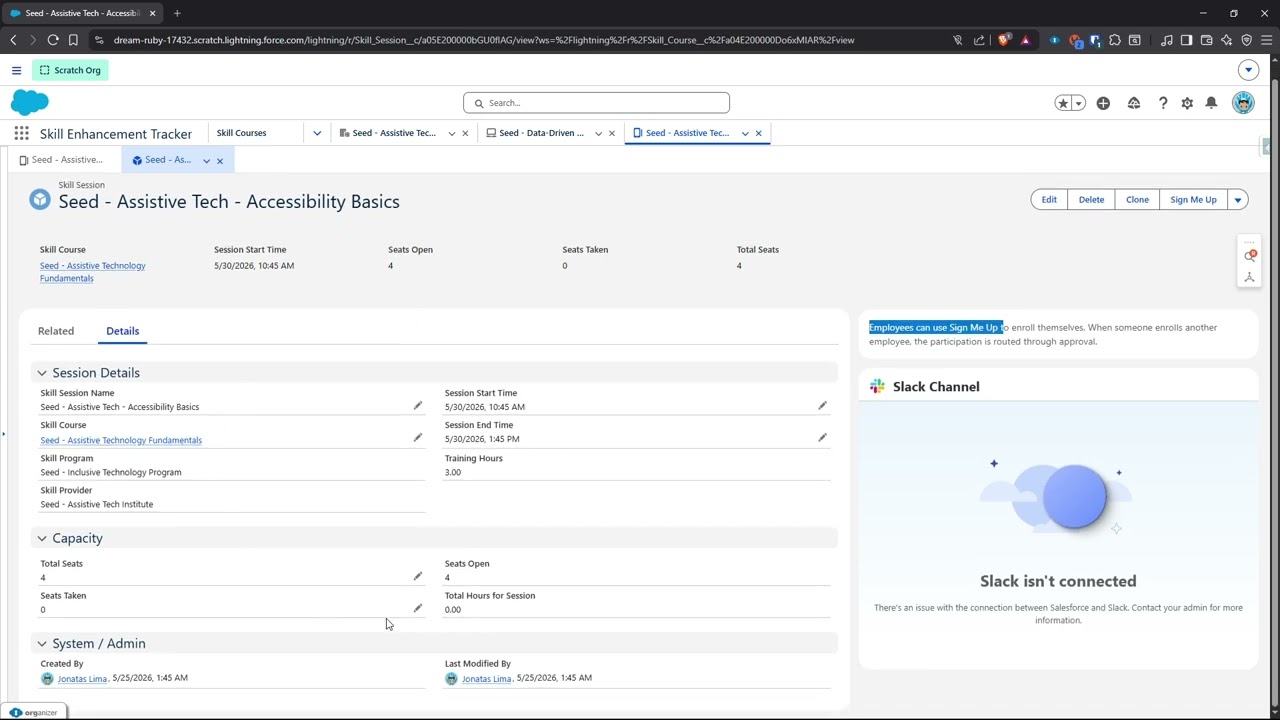The image size is (1280, 720).
Task: Edit Seats Taken with pencil icon
Action: [x=418, y=608]
